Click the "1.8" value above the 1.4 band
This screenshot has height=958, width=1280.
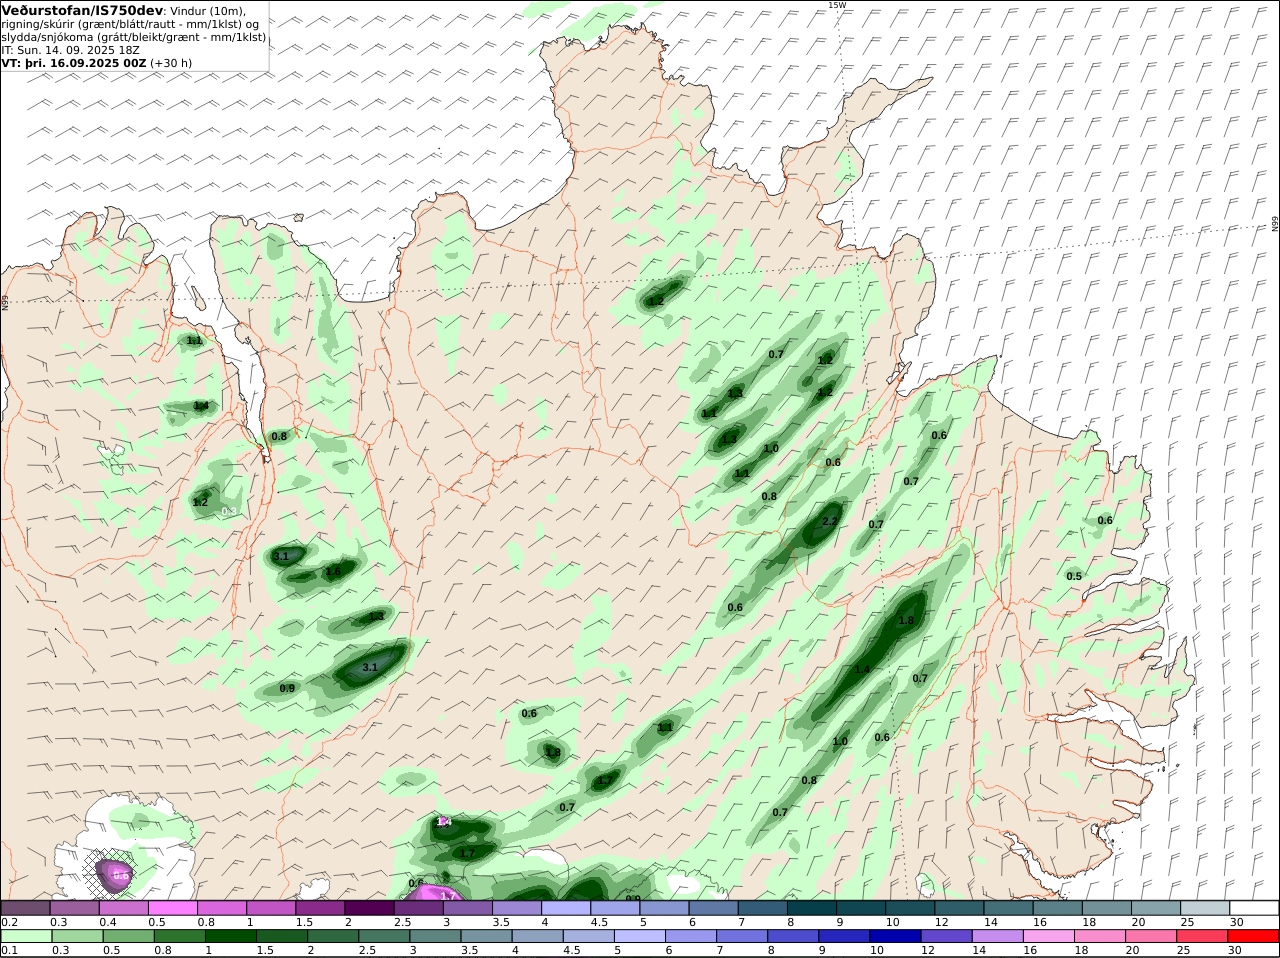pyautogui.click(x=906, y=620)
